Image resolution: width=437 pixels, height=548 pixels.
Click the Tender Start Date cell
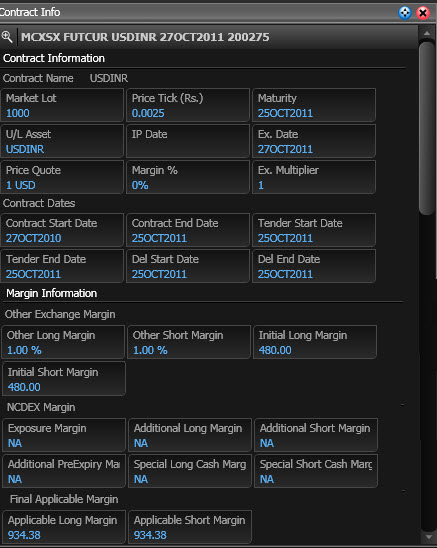314,230
